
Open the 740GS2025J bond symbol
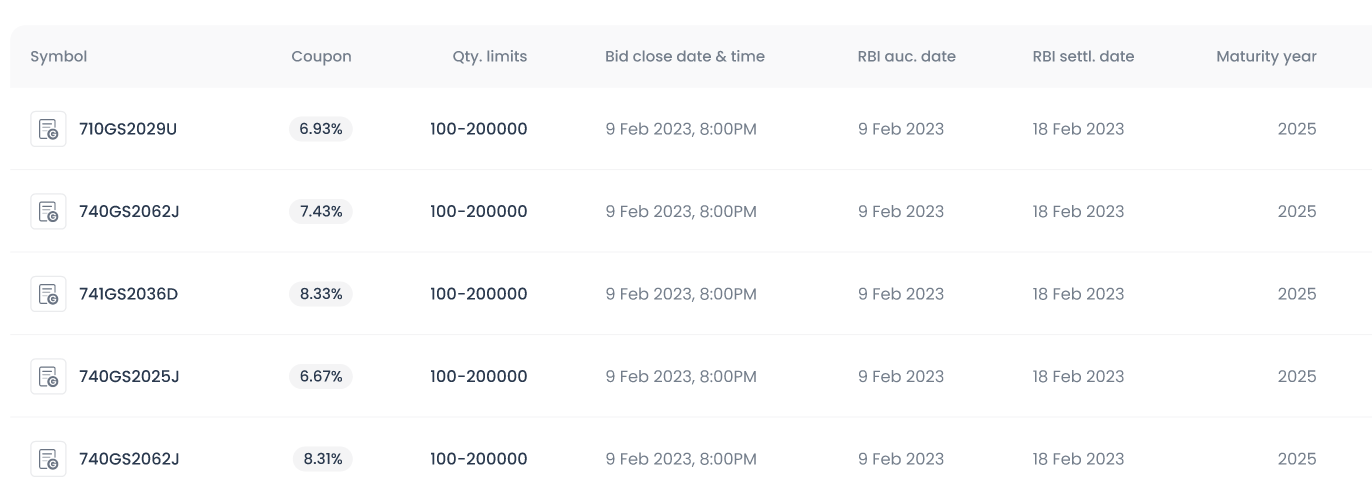[x=129, y=377]
